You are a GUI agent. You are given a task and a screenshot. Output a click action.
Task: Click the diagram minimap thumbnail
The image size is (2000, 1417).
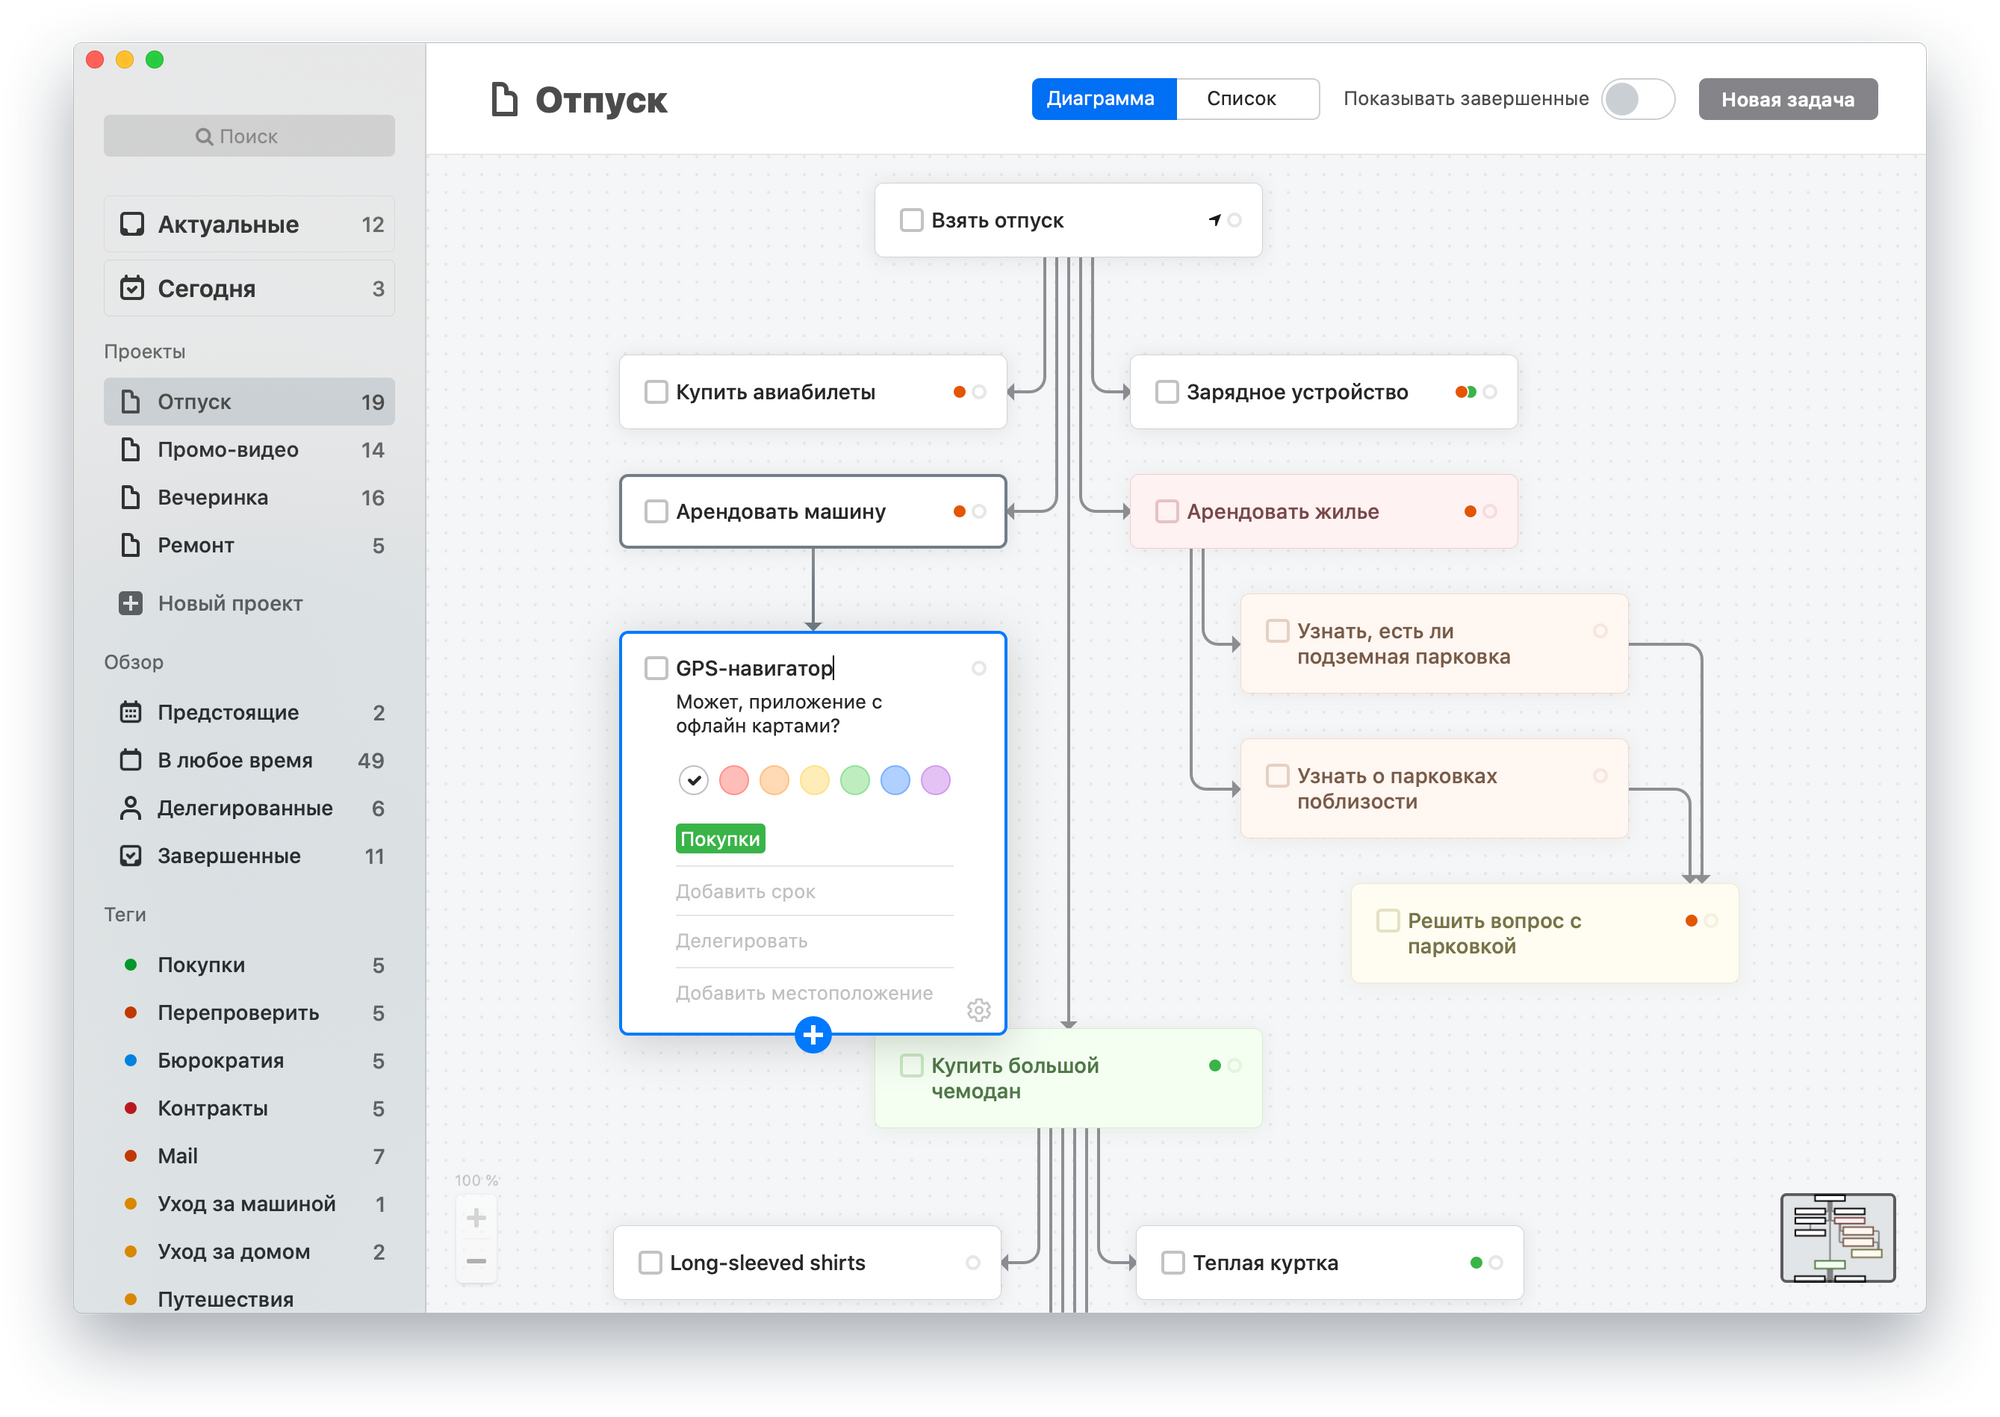tap(1837, 1238)
